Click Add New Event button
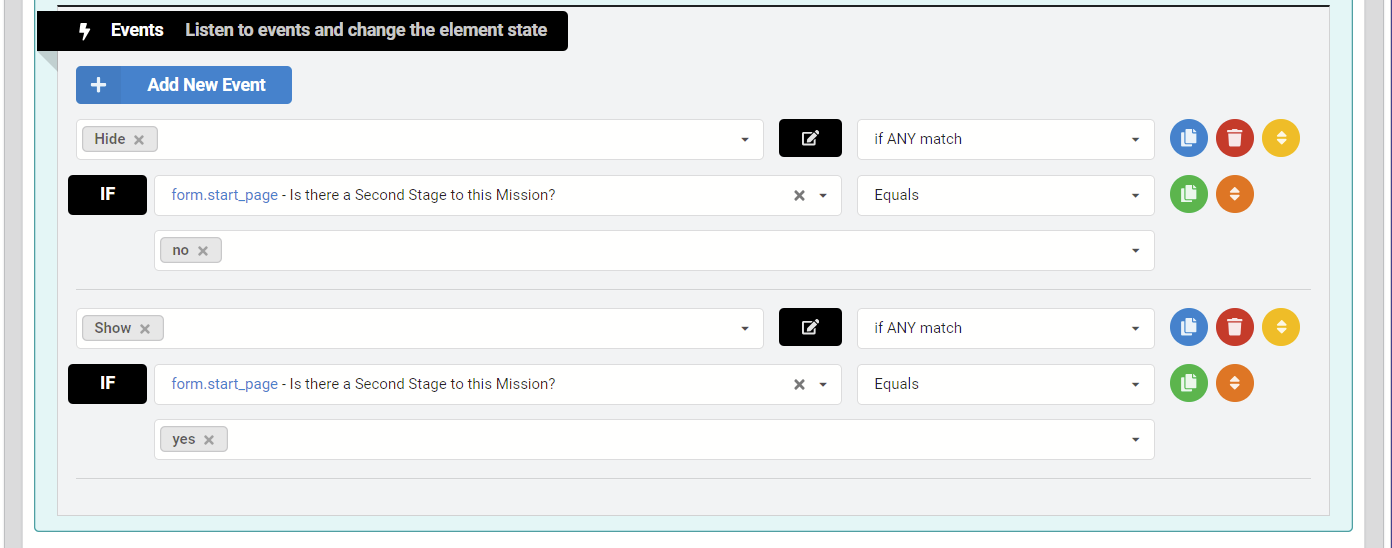 [184, 85]
